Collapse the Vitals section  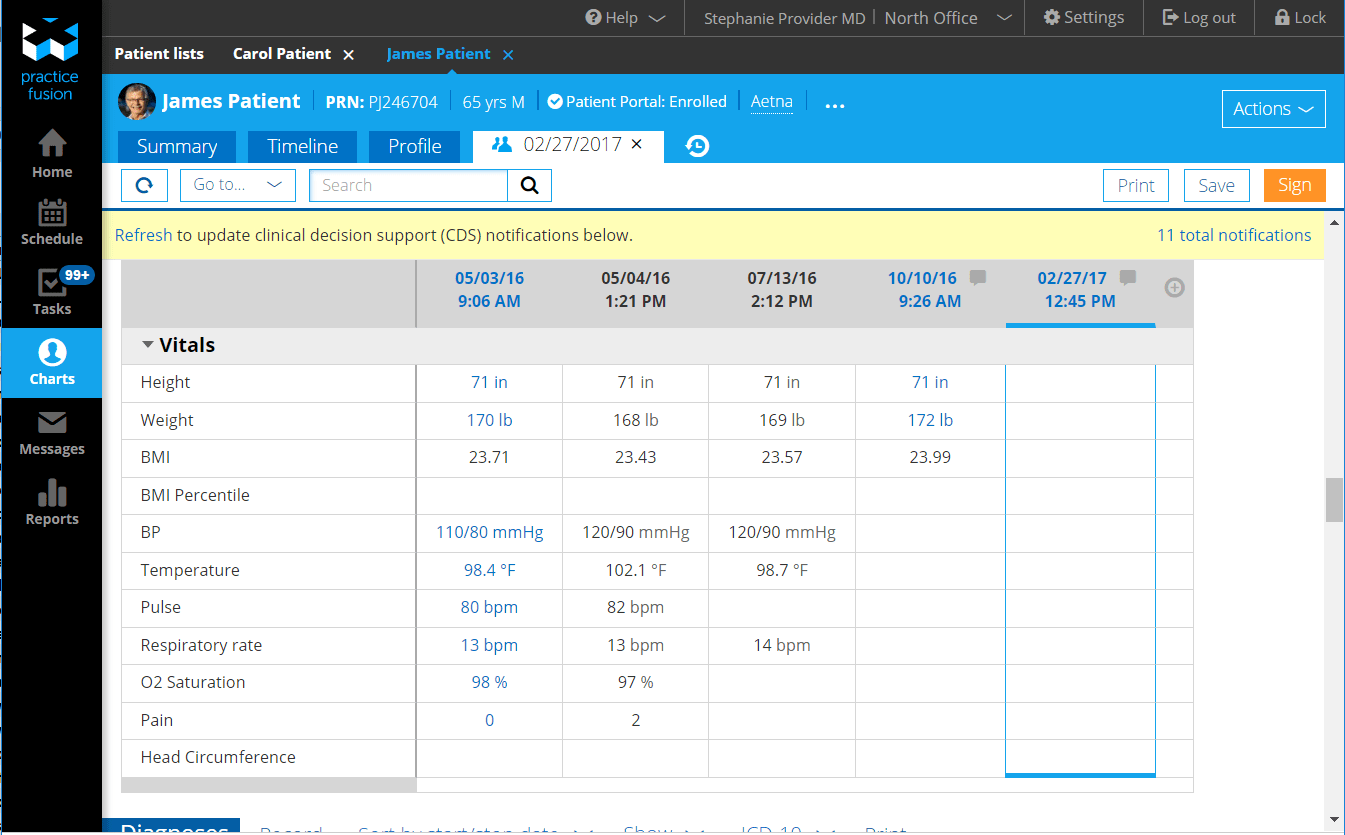pyautogui.click(x=148, y=345)
